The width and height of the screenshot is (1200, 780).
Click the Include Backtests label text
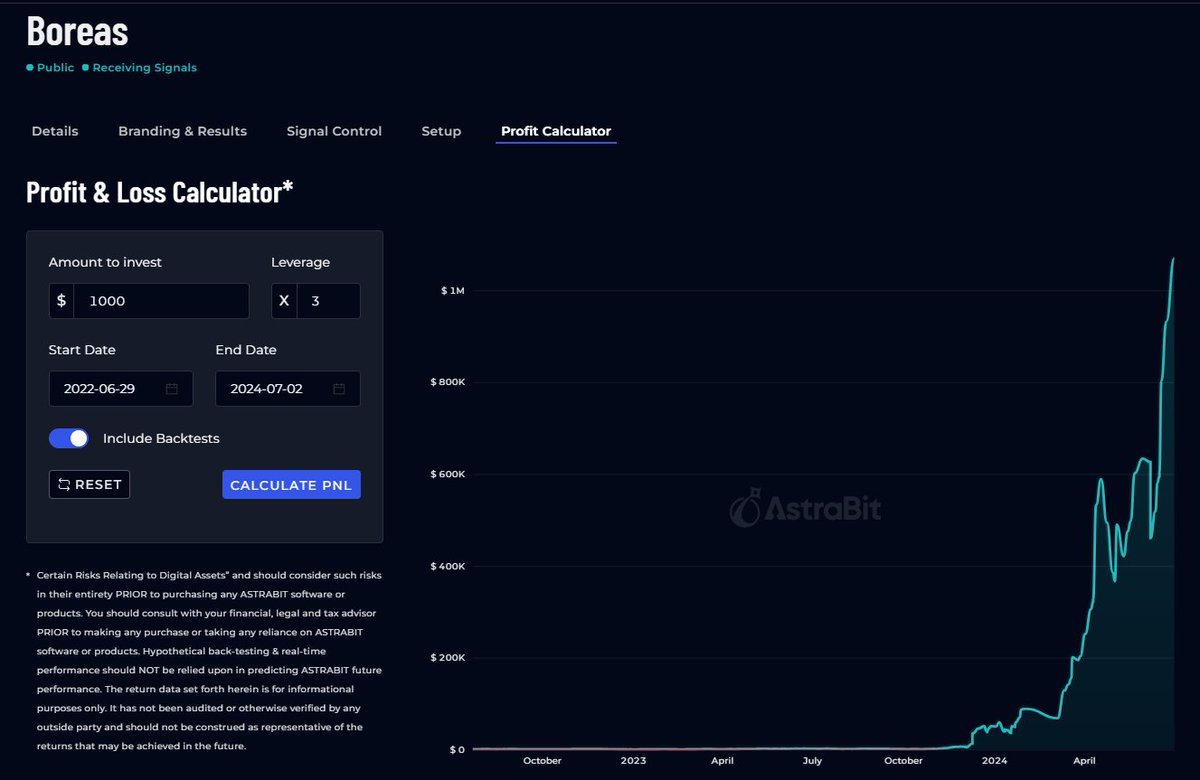pos(161,438)
